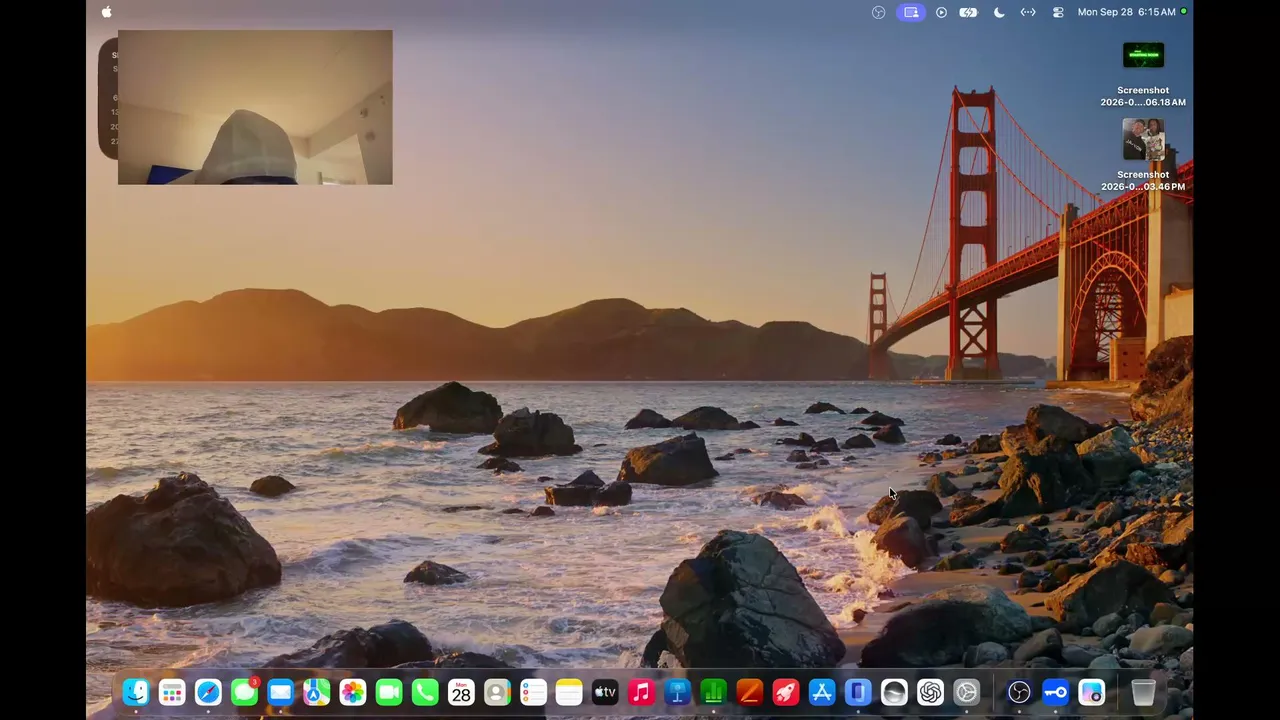This screenshot has height=720, width=1280.
Task: Open the Trash
Action: pyautogui.click(x=1143, y=692)
